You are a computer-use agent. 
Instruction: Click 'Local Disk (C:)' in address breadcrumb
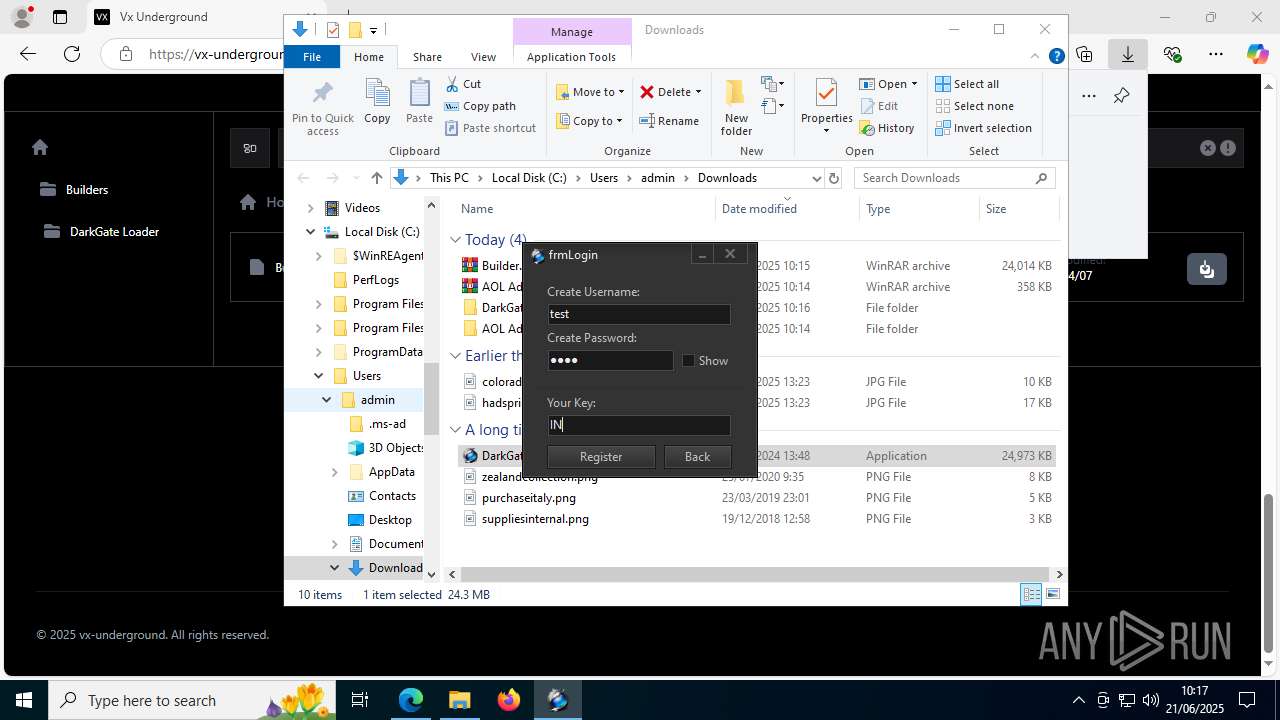[529, 178]
